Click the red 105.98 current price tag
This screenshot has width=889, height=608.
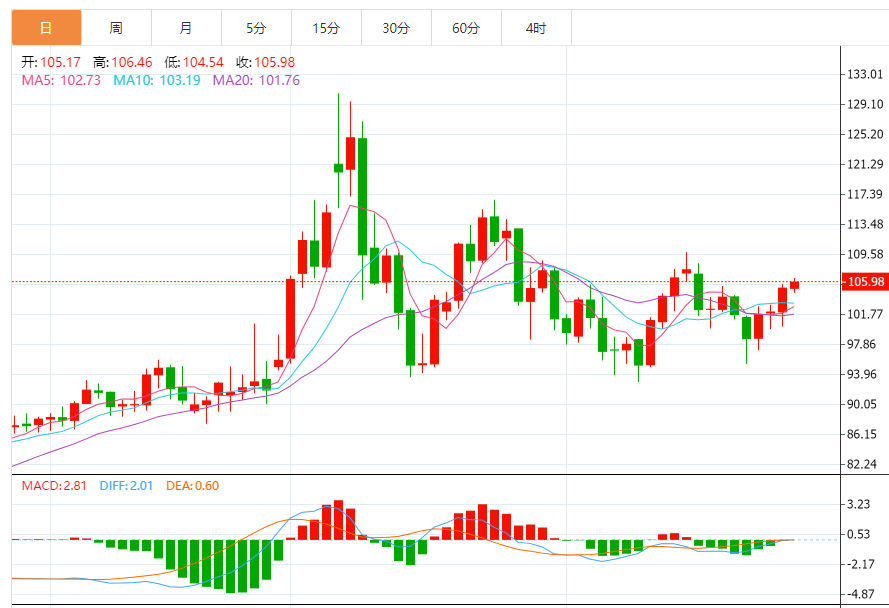click(865, 282)
